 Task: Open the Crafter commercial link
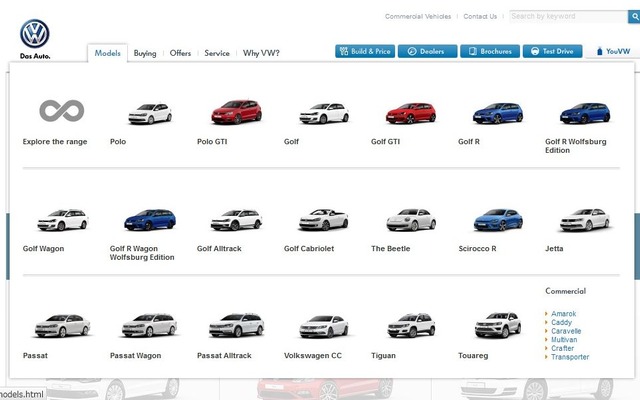point(562,348)
